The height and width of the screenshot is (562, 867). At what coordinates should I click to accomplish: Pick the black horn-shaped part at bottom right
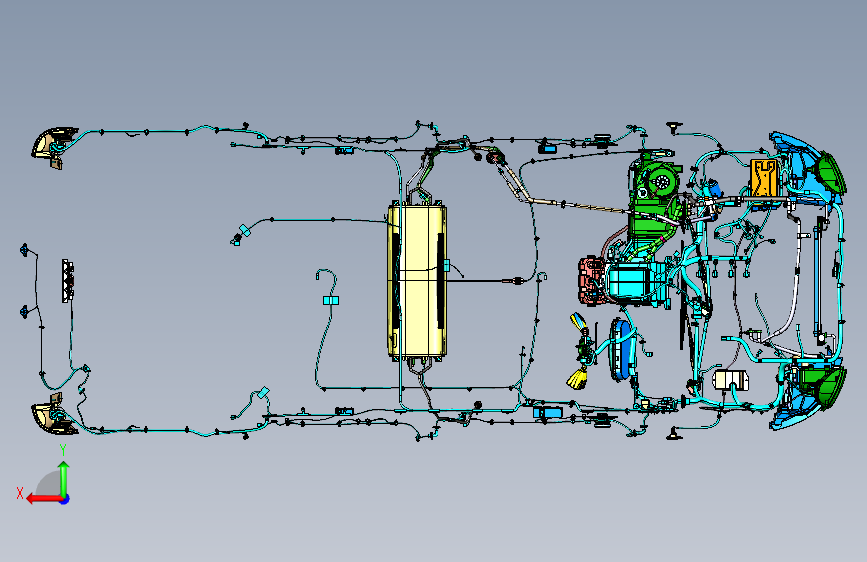click(674, 434)
